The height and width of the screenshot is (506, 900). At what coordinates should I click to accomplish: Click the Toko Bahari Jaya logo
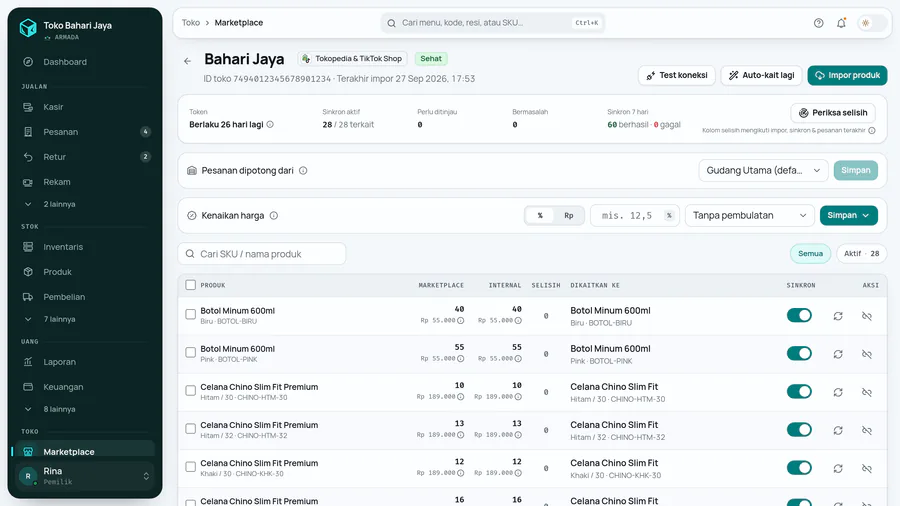(x=28, y=28)
